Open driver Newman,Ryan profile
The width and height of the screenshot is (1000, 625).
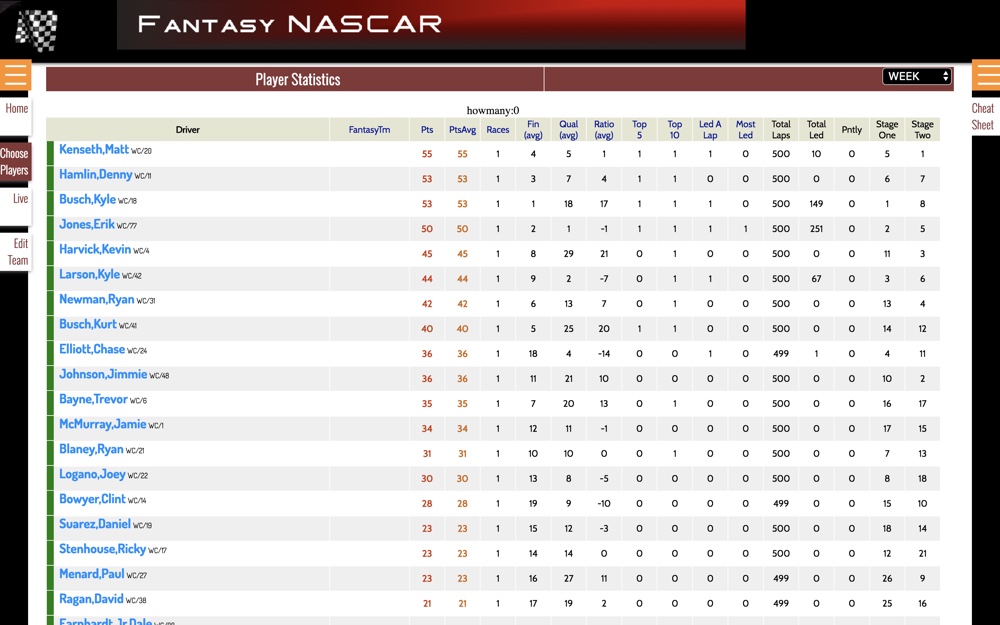(97, 299)
